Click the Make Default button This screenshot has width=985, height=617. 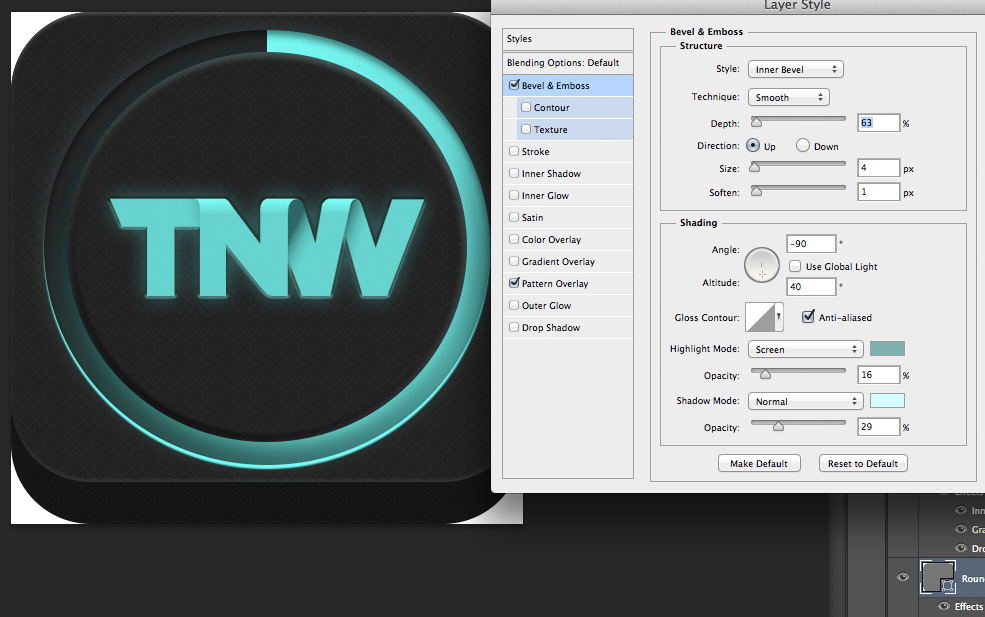click(x=759, y=463)
